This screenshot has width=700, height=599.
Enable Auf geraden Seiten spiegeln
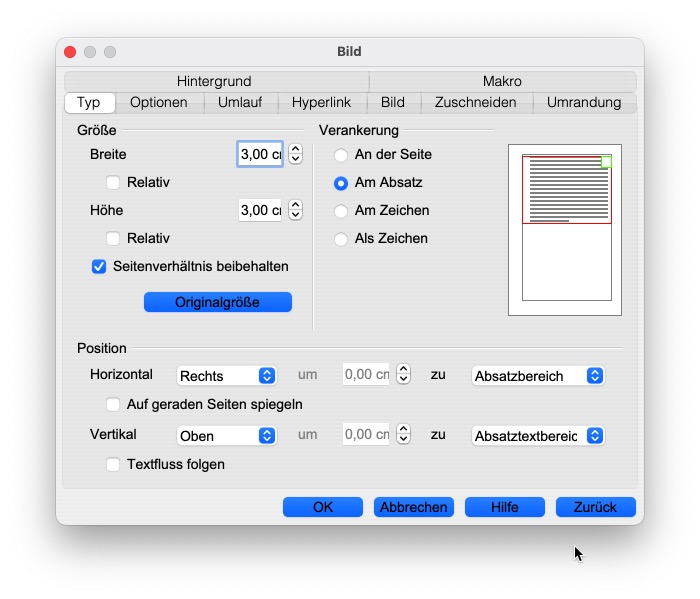113,404
